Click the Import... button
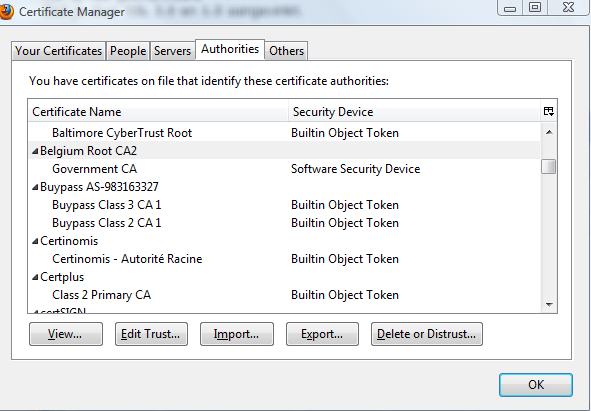The width and height of the screenshot is (591, 411). pyautogui.click(x=237, y=334)
